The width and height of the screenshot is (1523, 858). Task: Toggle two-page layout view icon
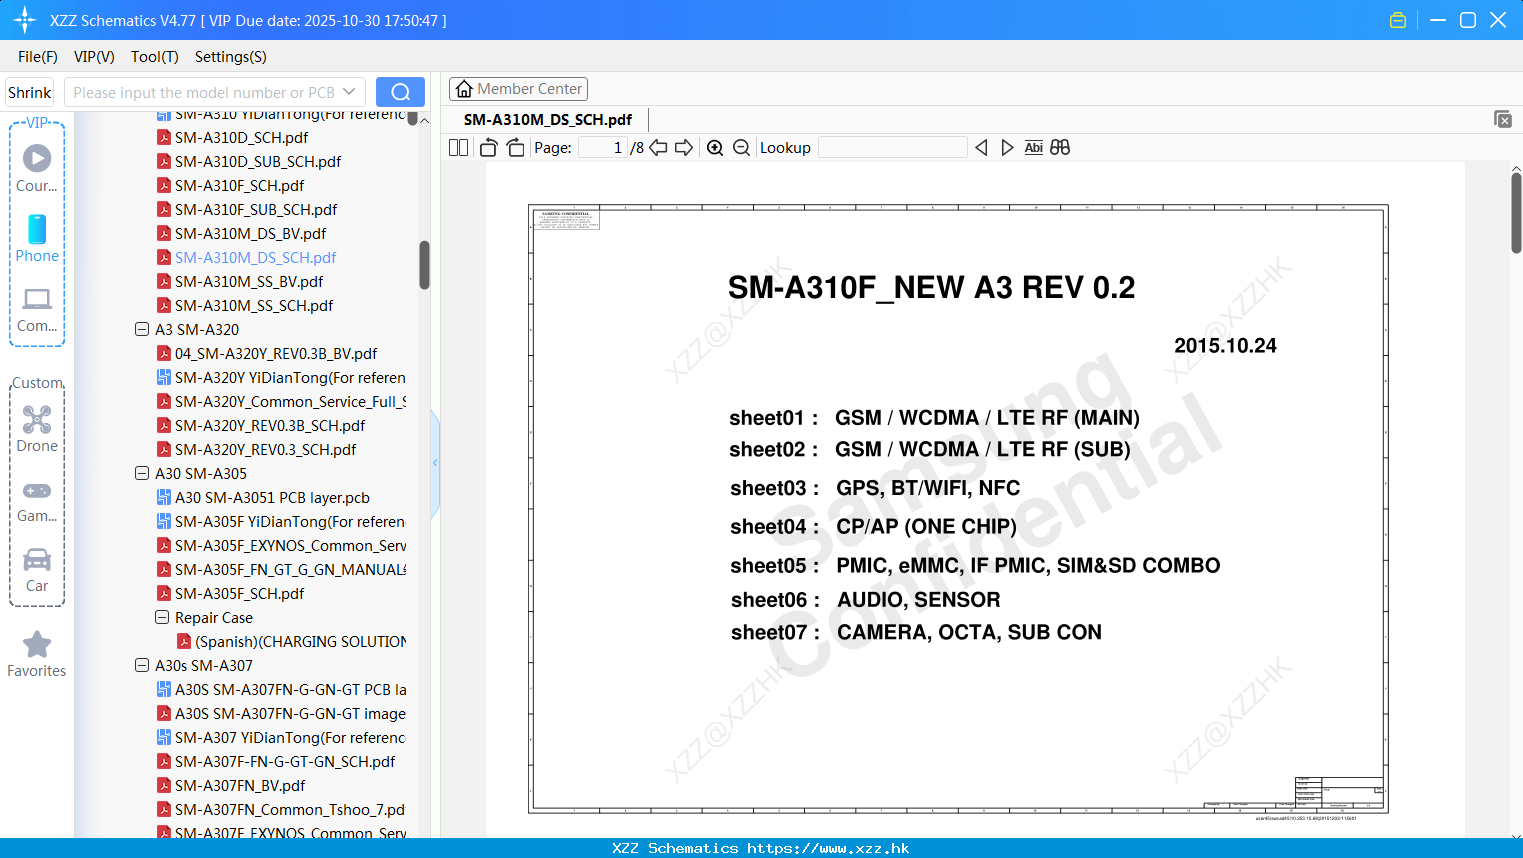pyautogui.click(x=459, y=148)
